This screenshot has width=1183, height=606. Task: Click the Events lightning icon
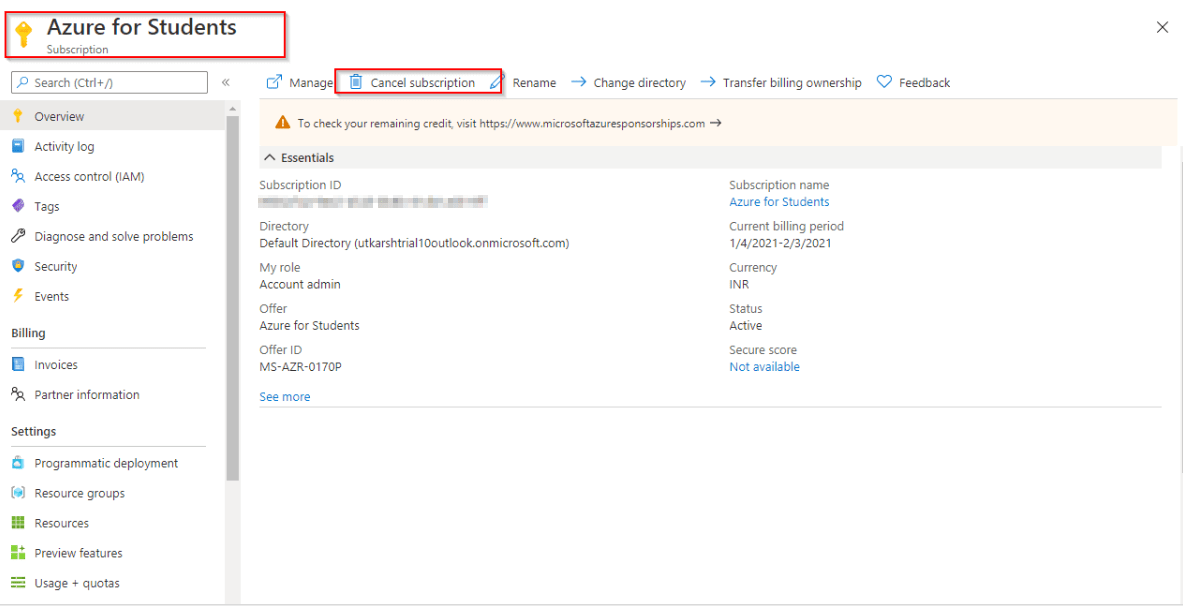[x=18, y=296]
